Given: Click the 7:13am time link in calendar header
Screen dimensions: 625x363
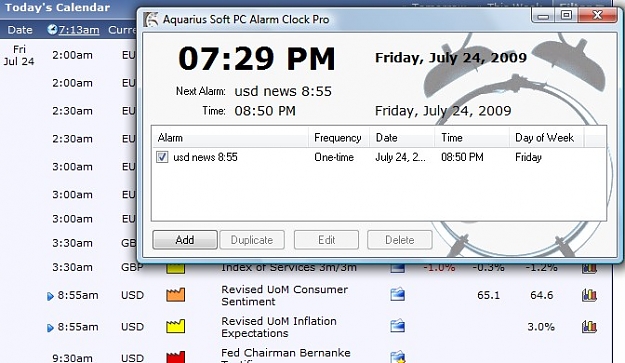Looking at the screenshot, I should coord(79,30).
